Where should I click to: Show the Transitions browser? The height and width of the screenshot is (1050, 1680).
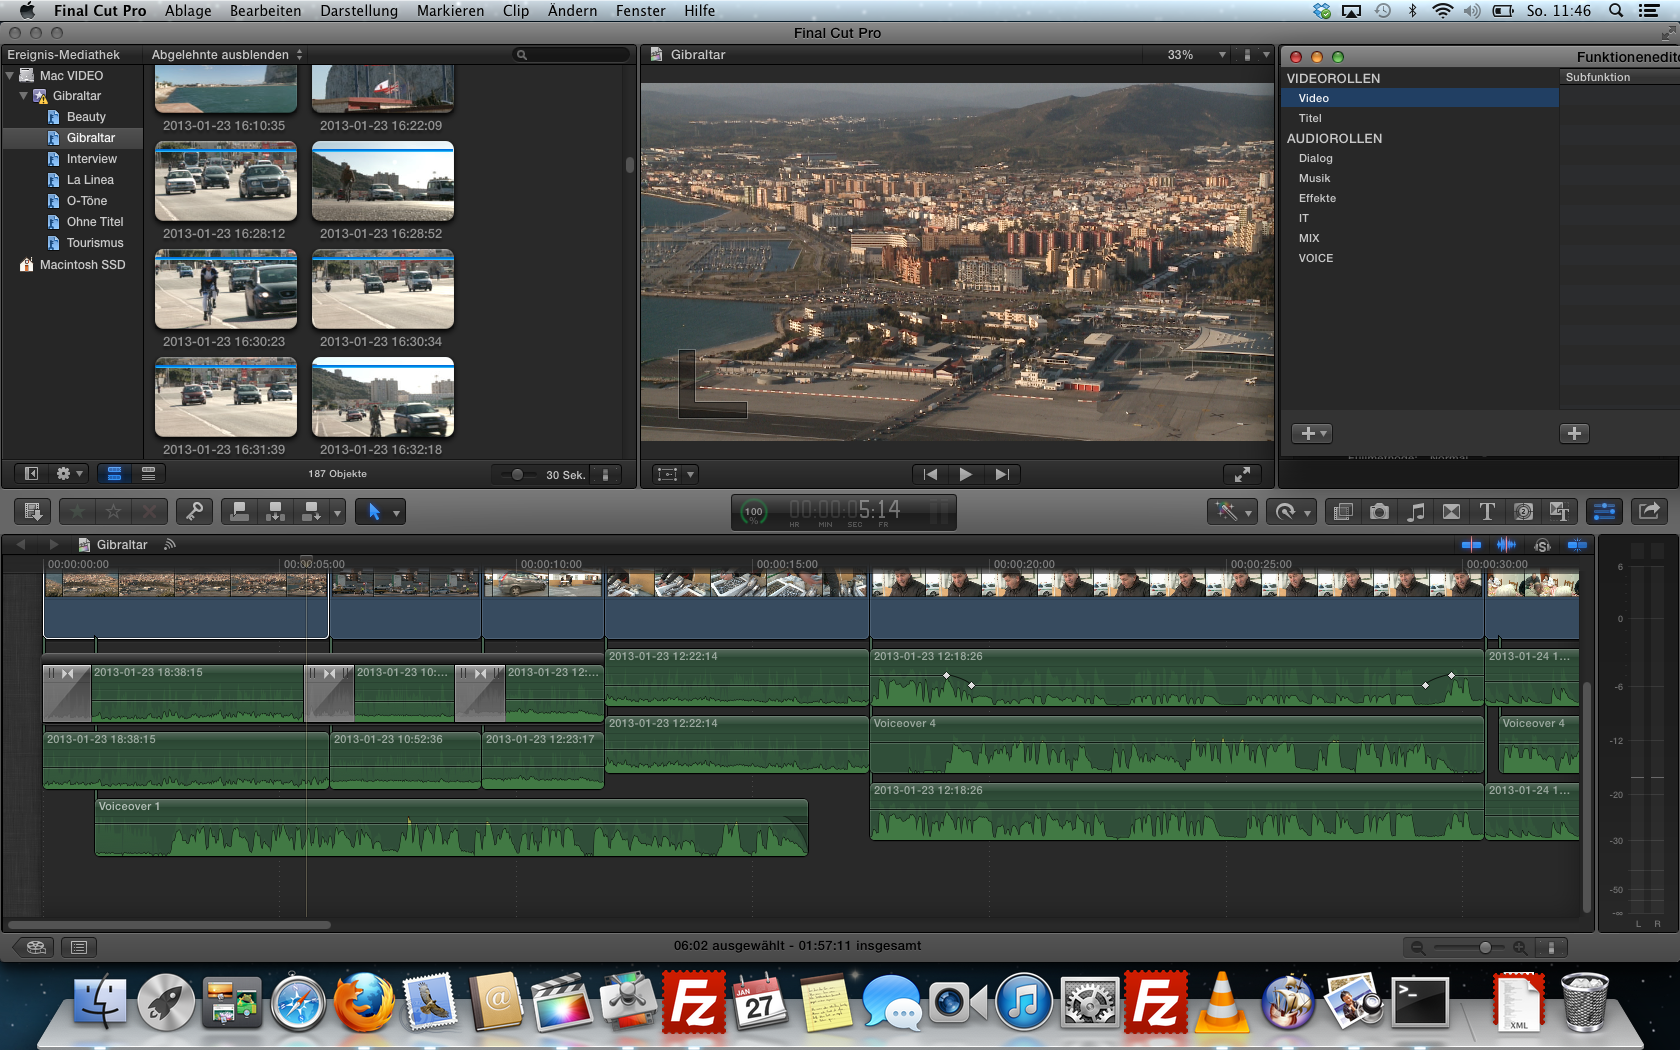[1451, 512]
